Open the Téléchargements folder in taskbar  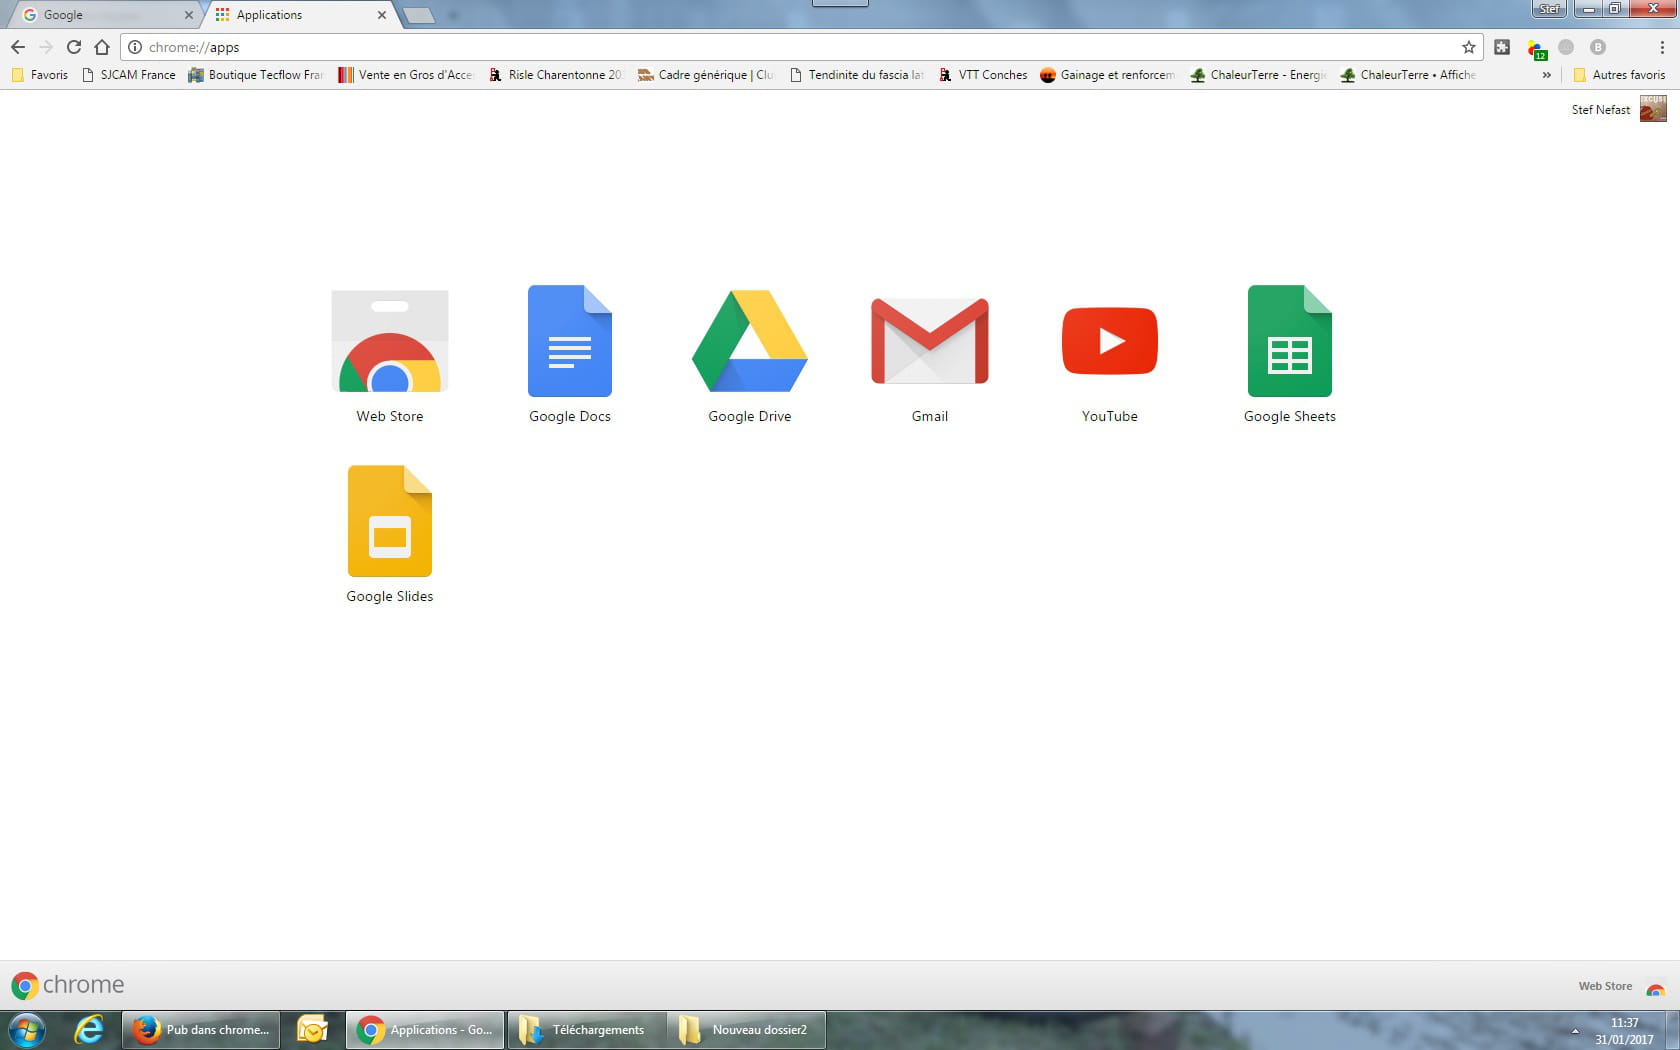[x=587, y=1029]
